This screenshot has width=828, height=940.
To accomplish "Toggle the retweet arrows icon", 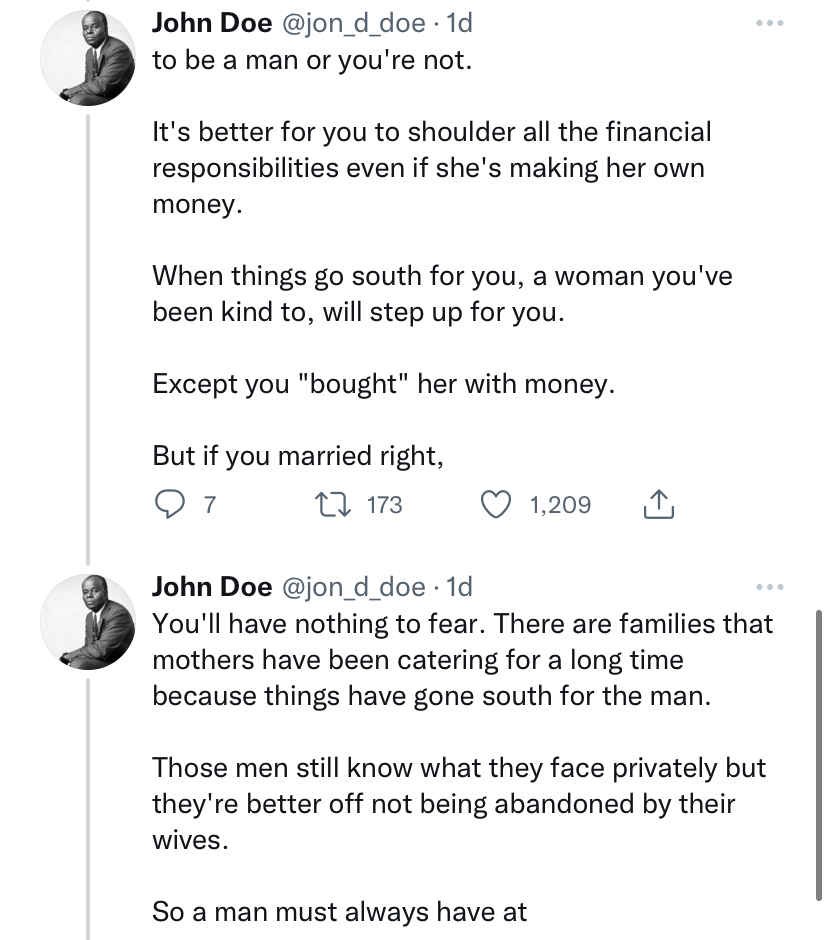I will tap(337, 505).
